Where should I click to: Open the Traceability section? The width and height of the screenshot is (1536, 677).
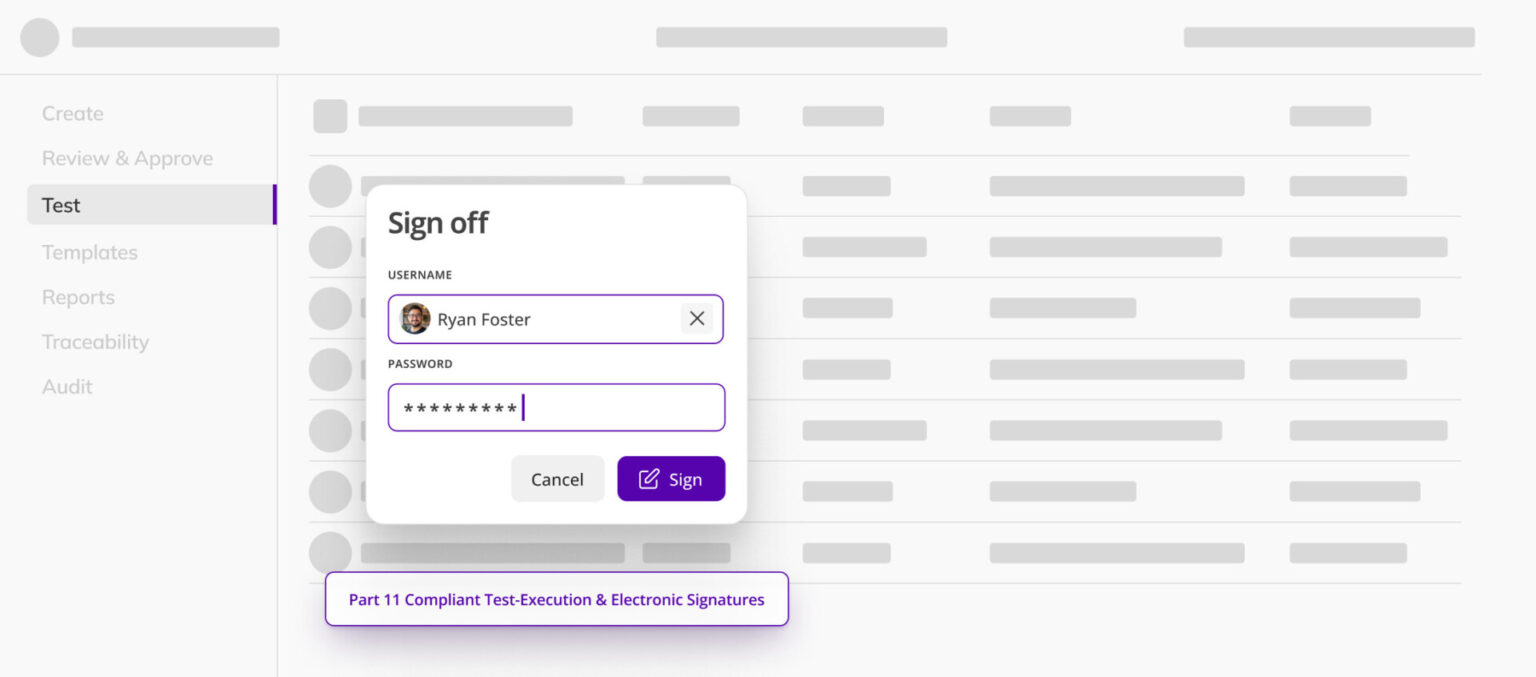click(95, 342)
